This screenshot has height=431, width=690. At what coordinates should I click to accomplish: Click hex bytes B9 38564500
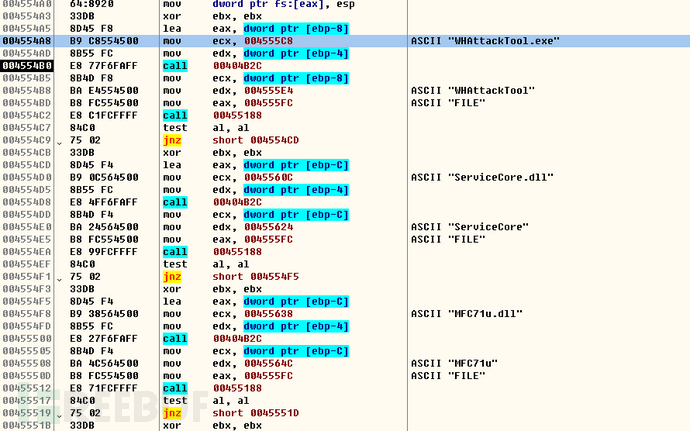pyautogui.click(x=104, y=314)
